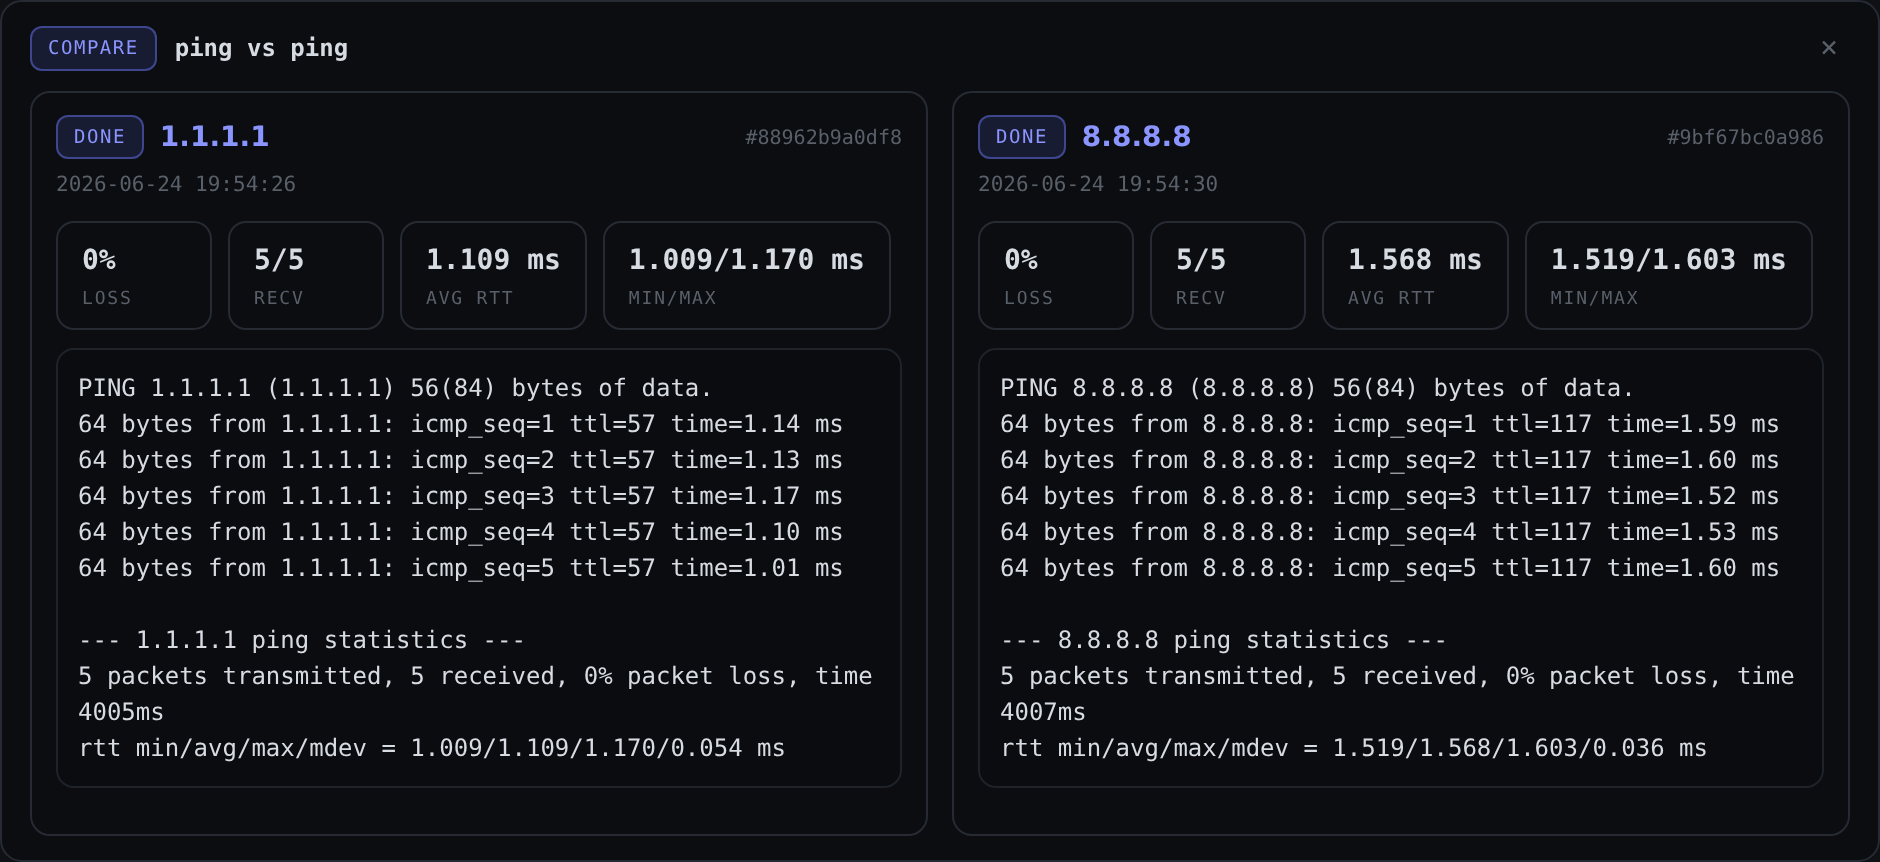Click 1.1.1.1 icmp_seq=1 time=1.14 ms line
1880x862 pixels.
(x=460, y=424)
